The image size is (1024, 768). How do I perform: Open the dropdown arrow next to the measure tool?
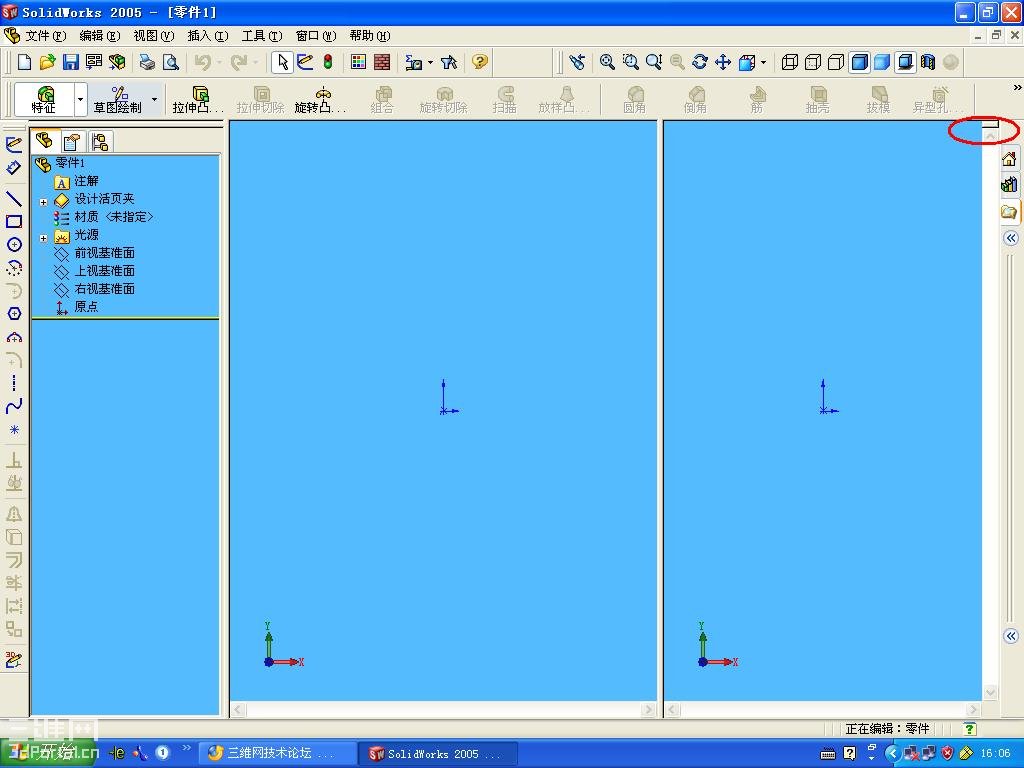click(430, 63)
